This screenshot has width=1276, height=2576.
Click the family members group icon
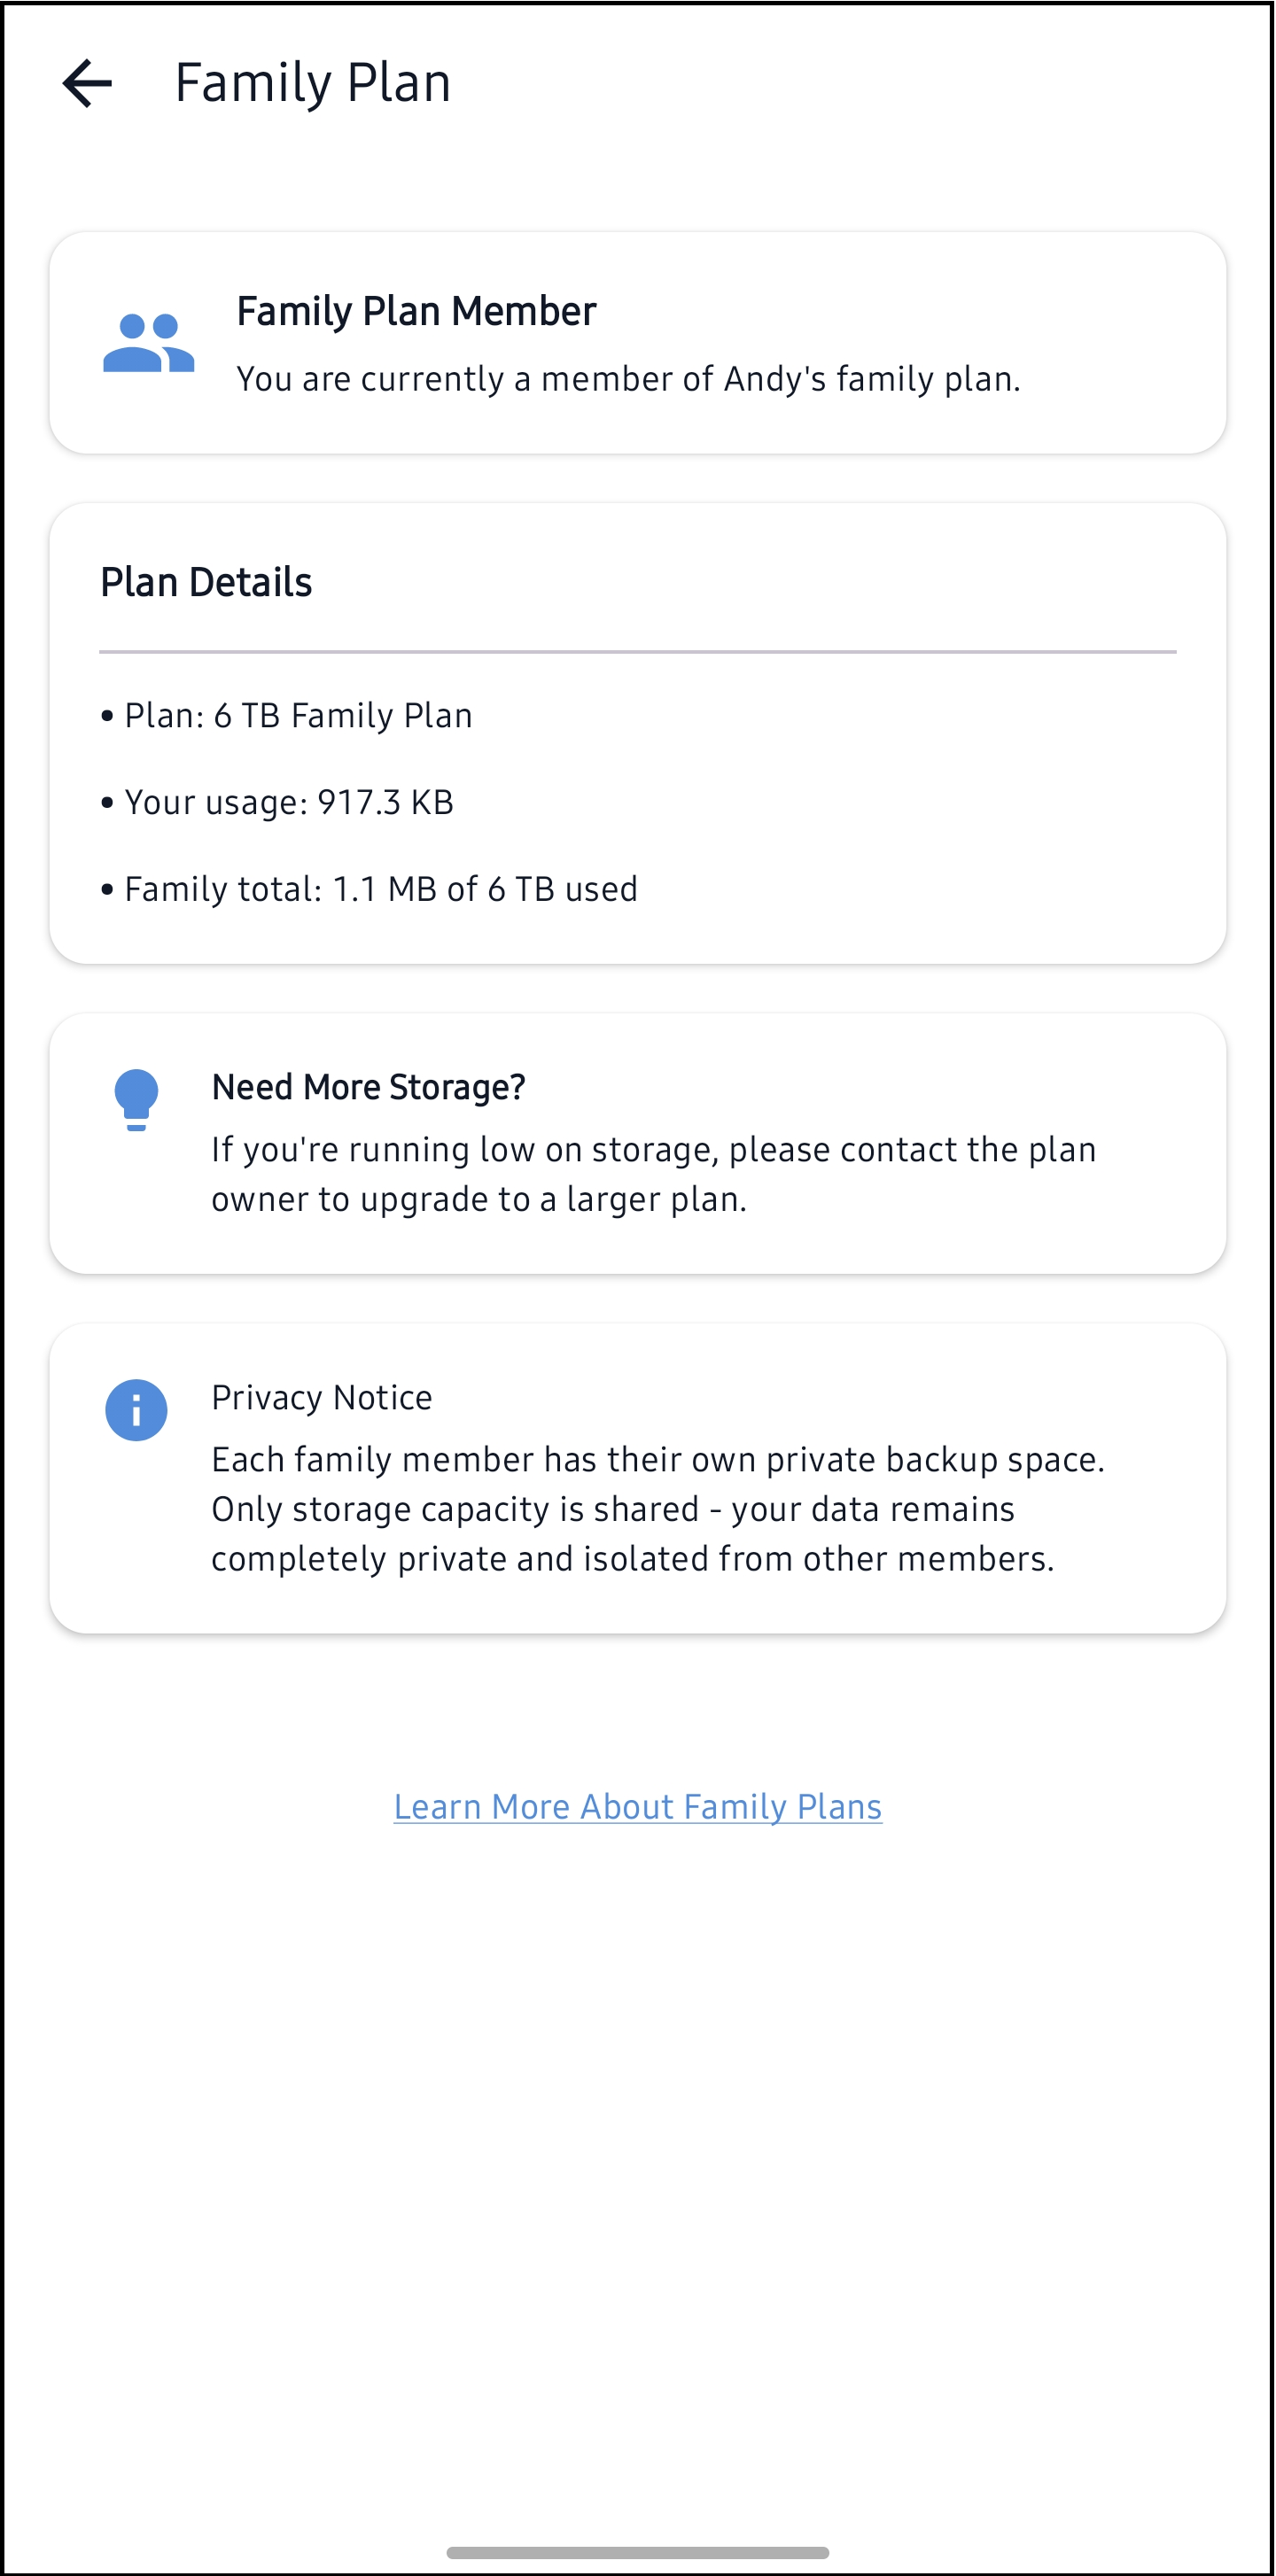[x=148, y=343]
